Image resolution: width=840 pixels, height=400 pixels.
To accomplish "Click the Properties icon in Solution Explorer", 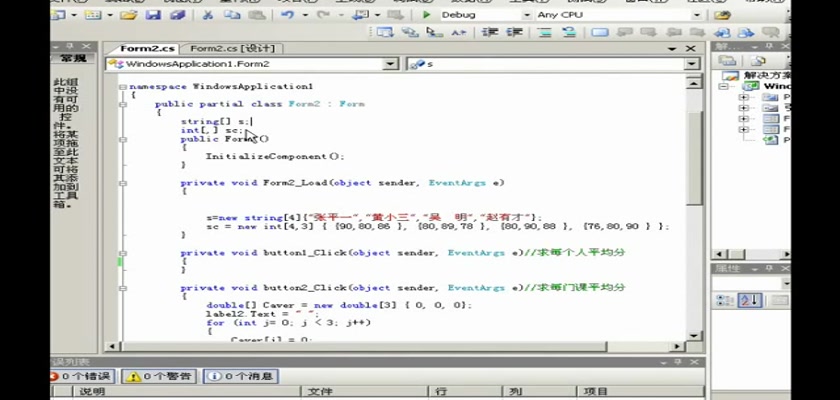I will coord(727,61).
